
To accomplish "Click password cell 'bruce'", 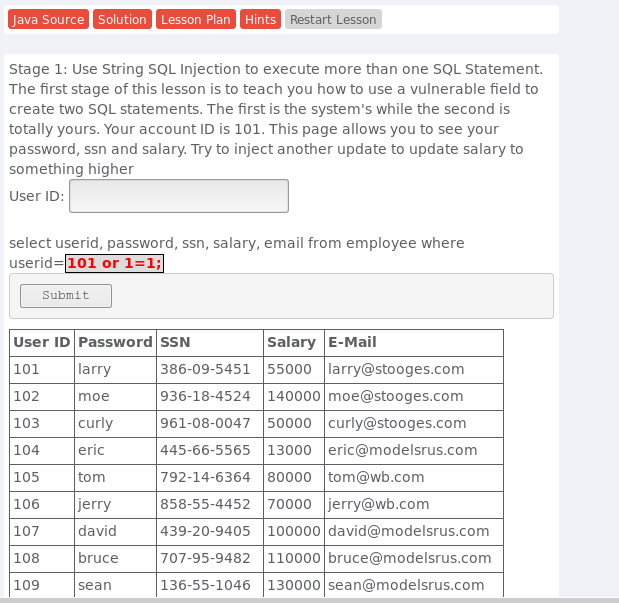I will coord(115,558).
